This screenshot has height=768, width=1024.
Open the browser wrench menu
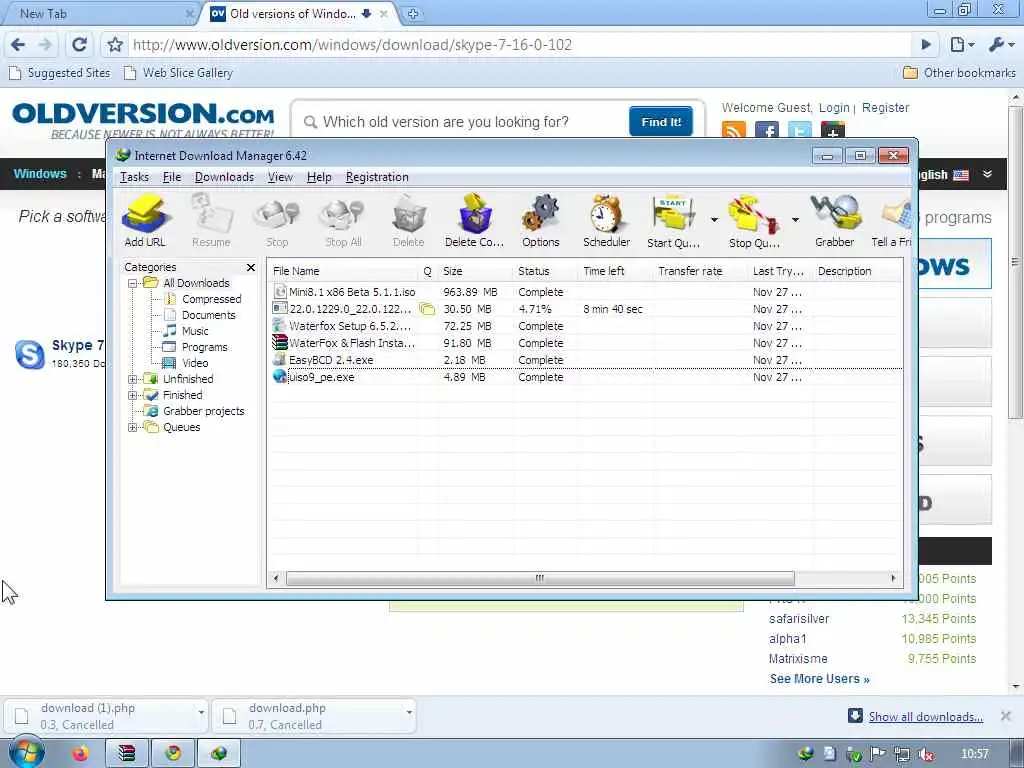pos(1000,45)
